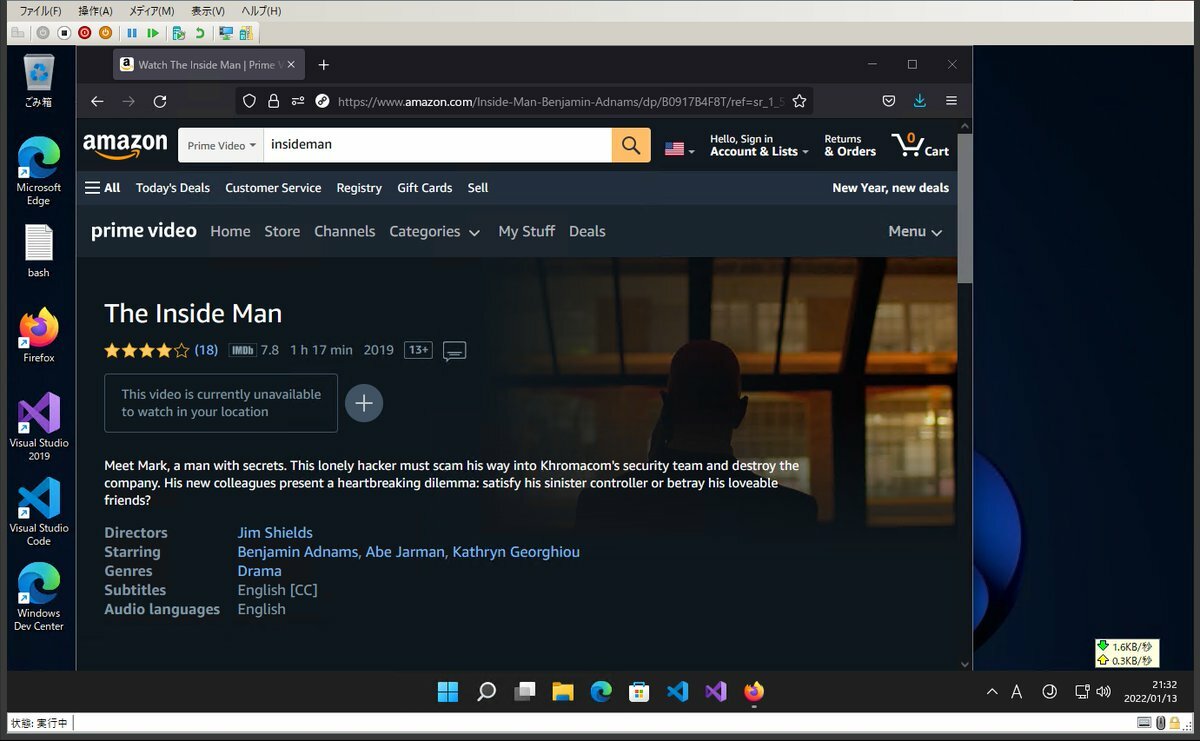Click the Amazon logo
Screen dimensions: 1200x741
click(125, 146)
